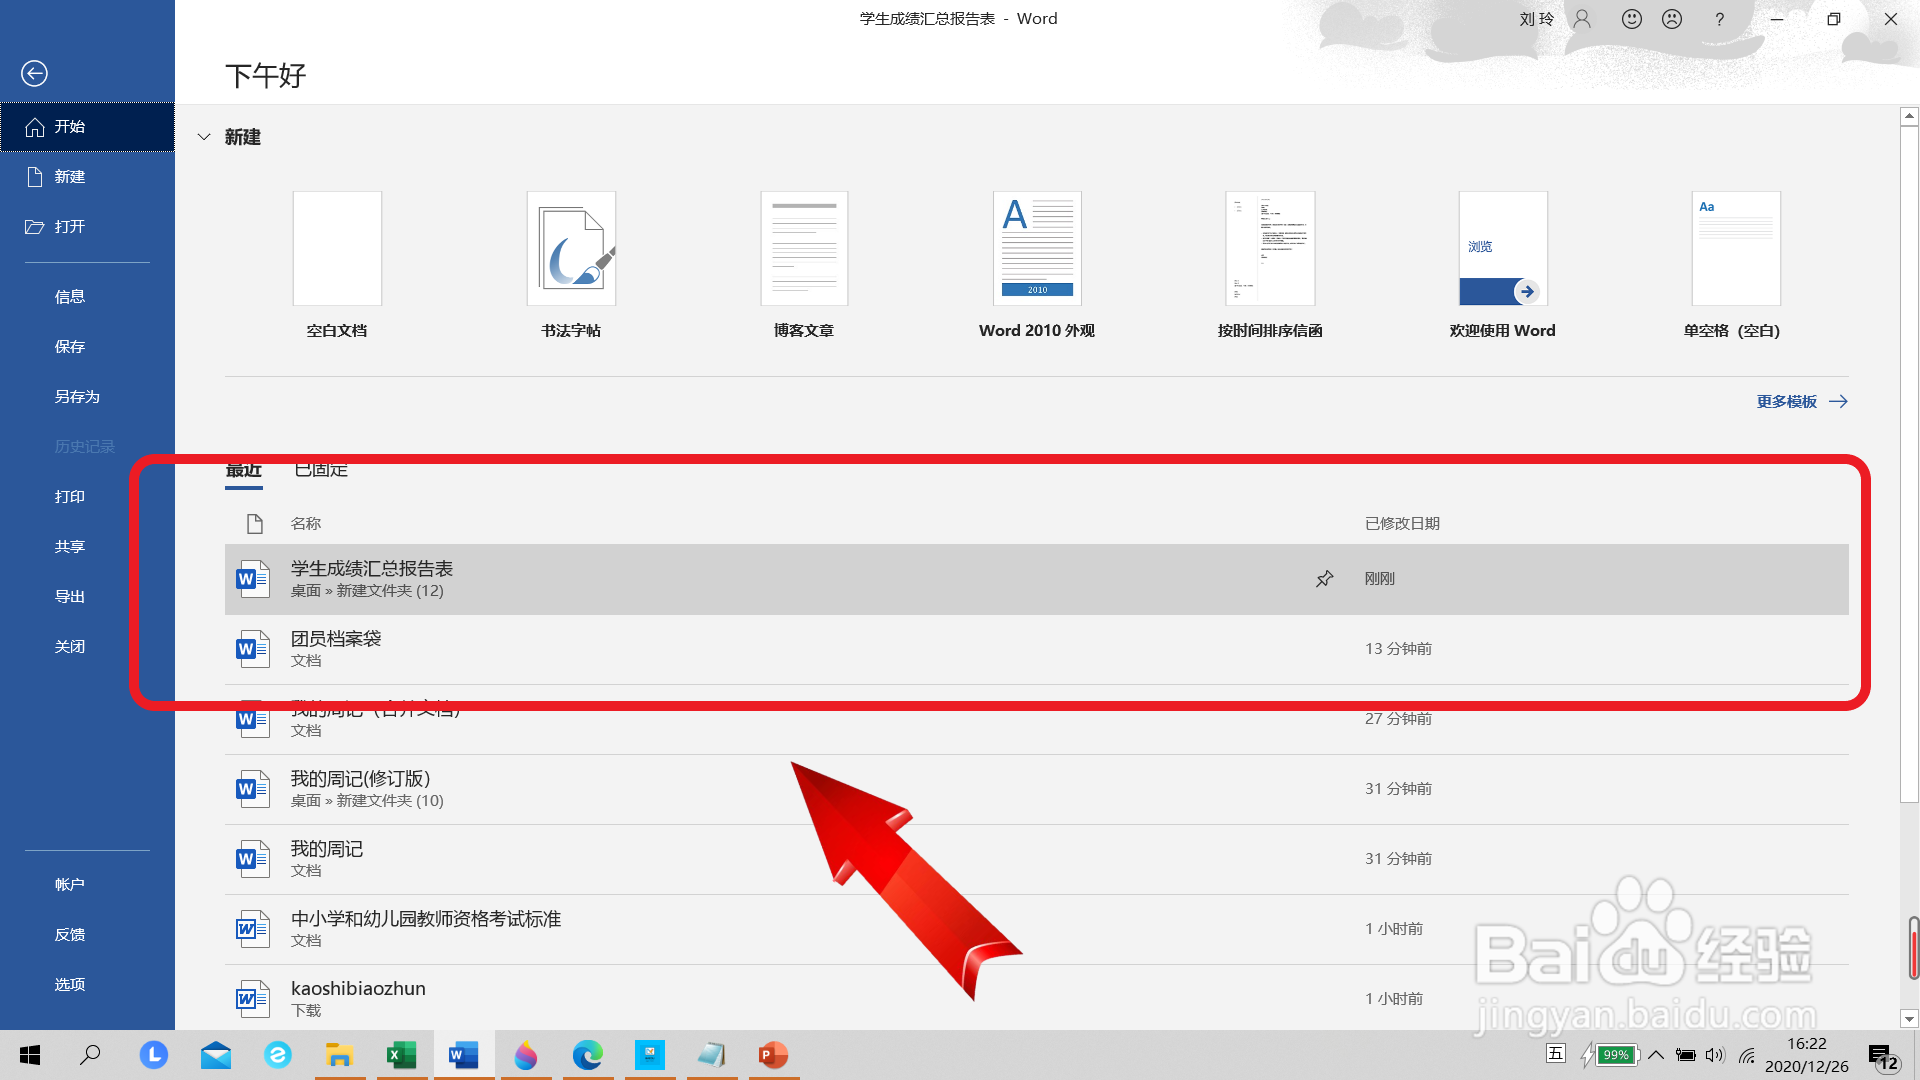Open recent file 团员档案袋
The image size is (1920, 1080).
[1036, 649]
